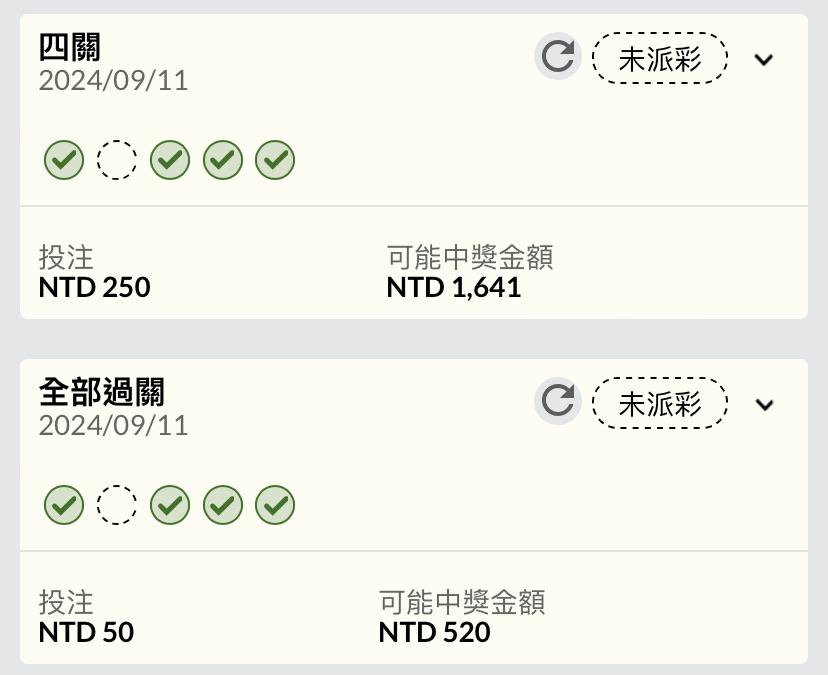
Task: Click fifth green checkmark in 全部過關 card
Action: [275, 505]
